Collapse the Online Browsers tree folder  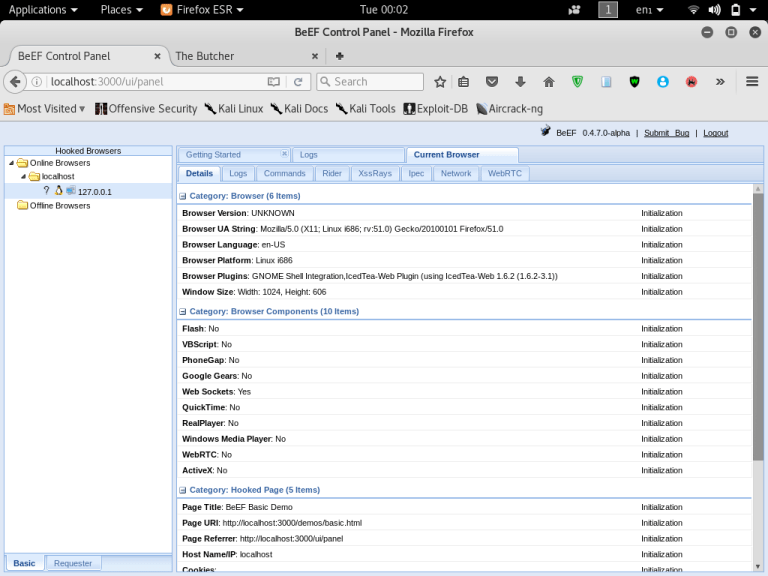11,163
